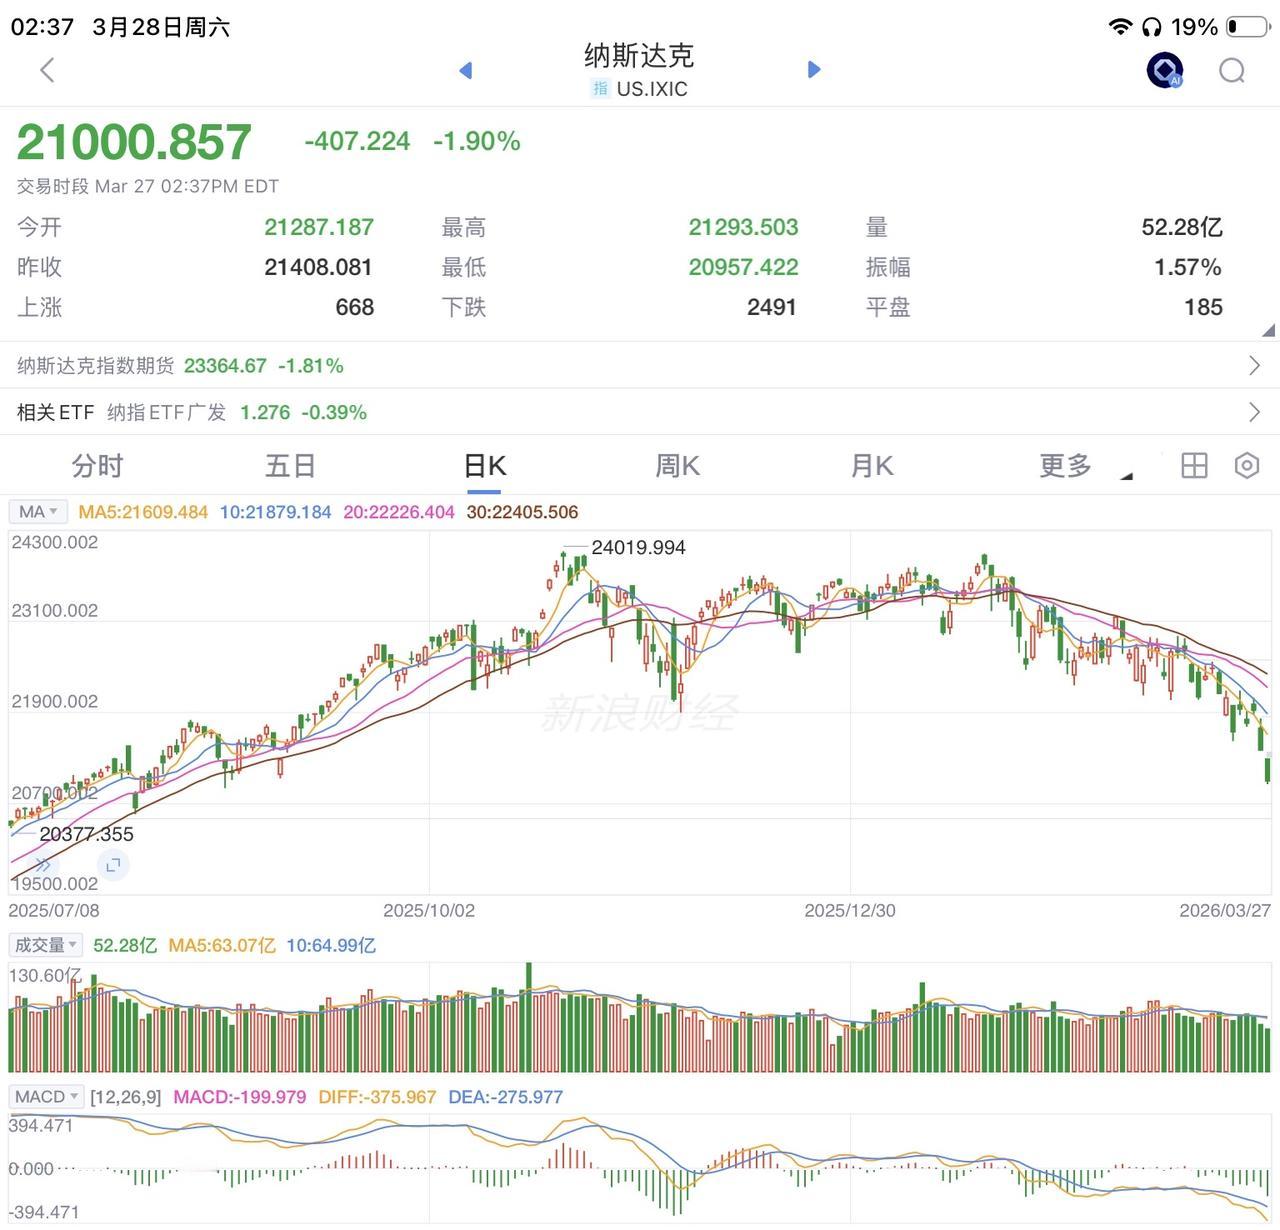The height and width of the screenshot is (1230, 1280).
Task: Tap 下跌 count 2491
Action: (x=772, y=307)
